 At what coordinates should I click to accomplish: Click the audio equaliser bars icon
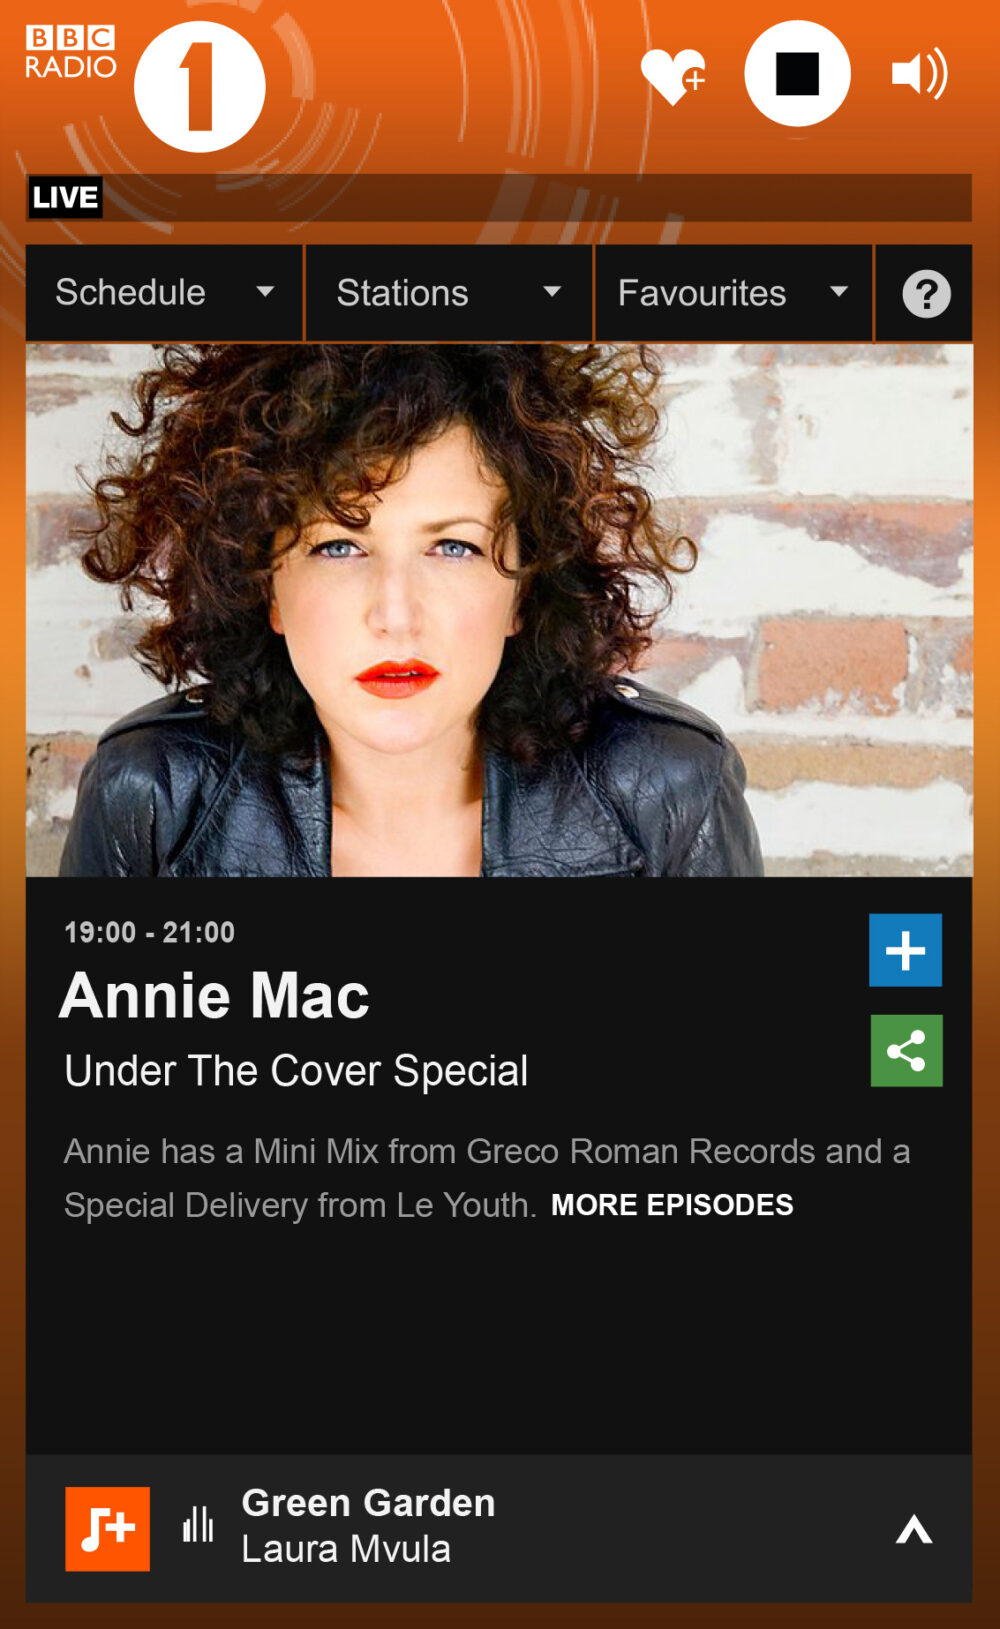point(198,1525)
